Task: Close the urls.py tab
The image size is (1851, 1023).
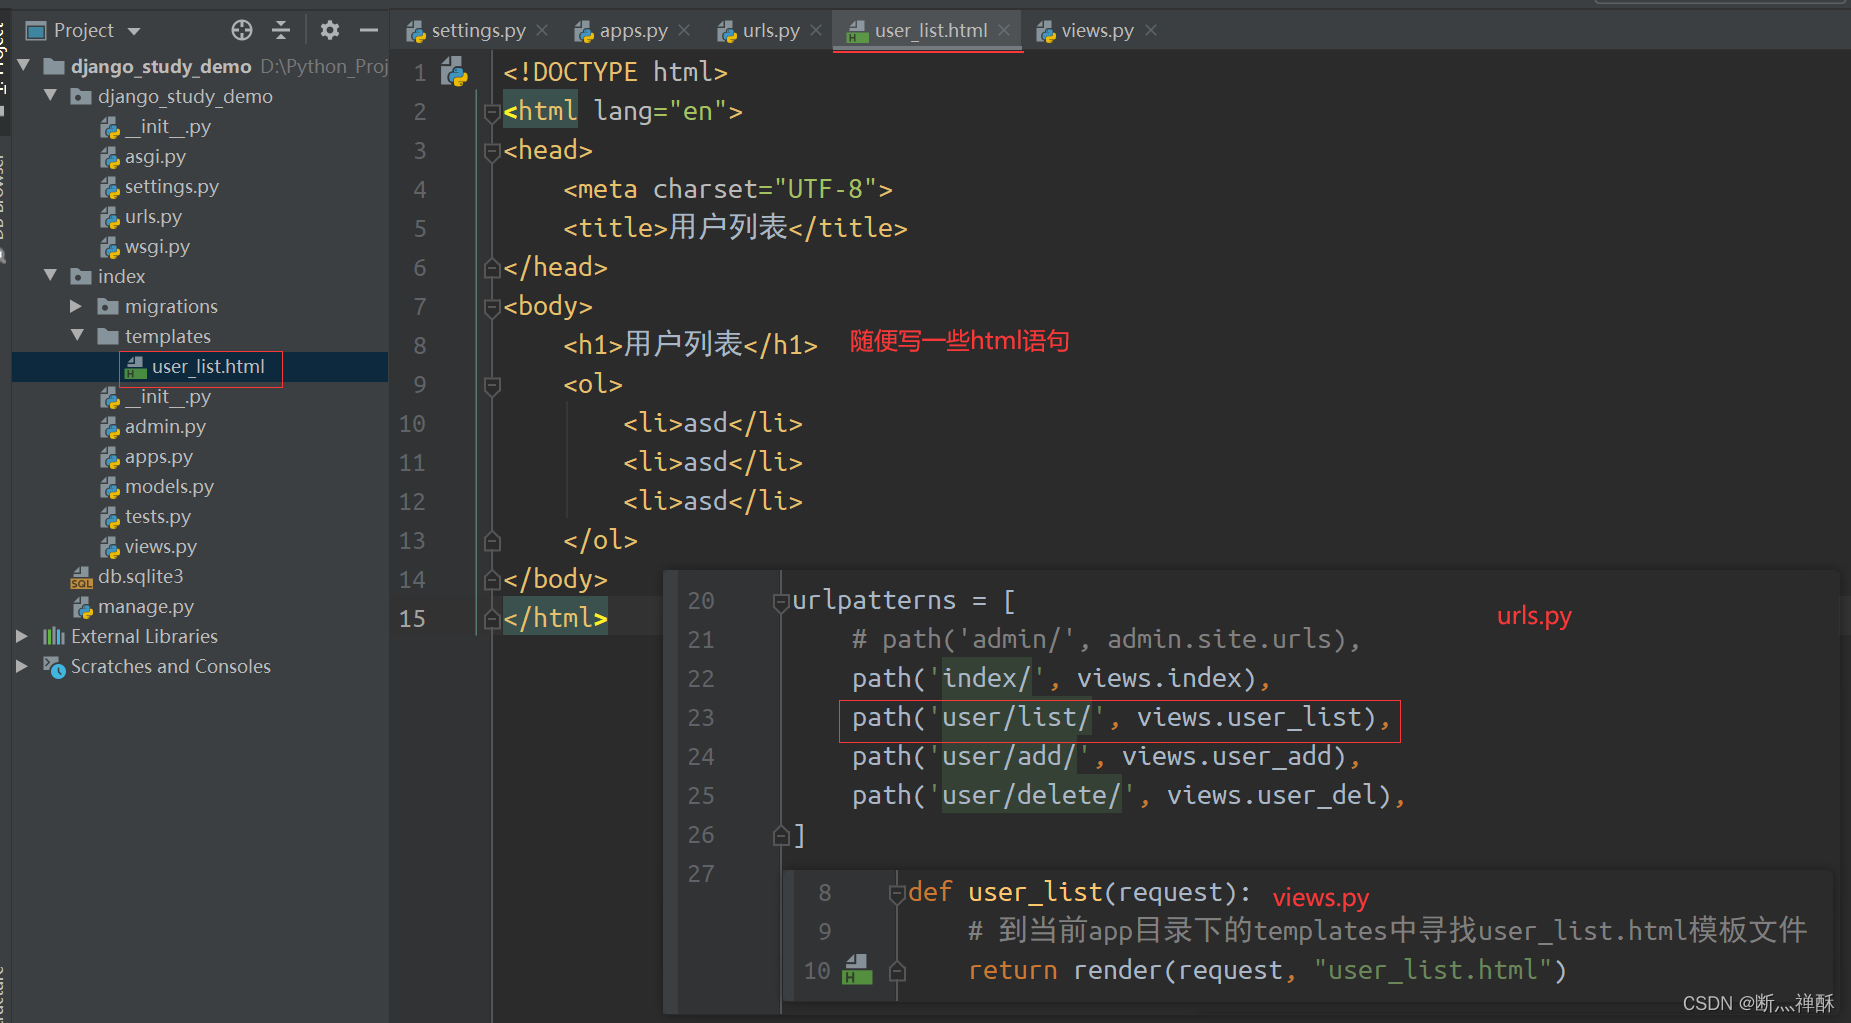Action: click(x=816, y=31)
